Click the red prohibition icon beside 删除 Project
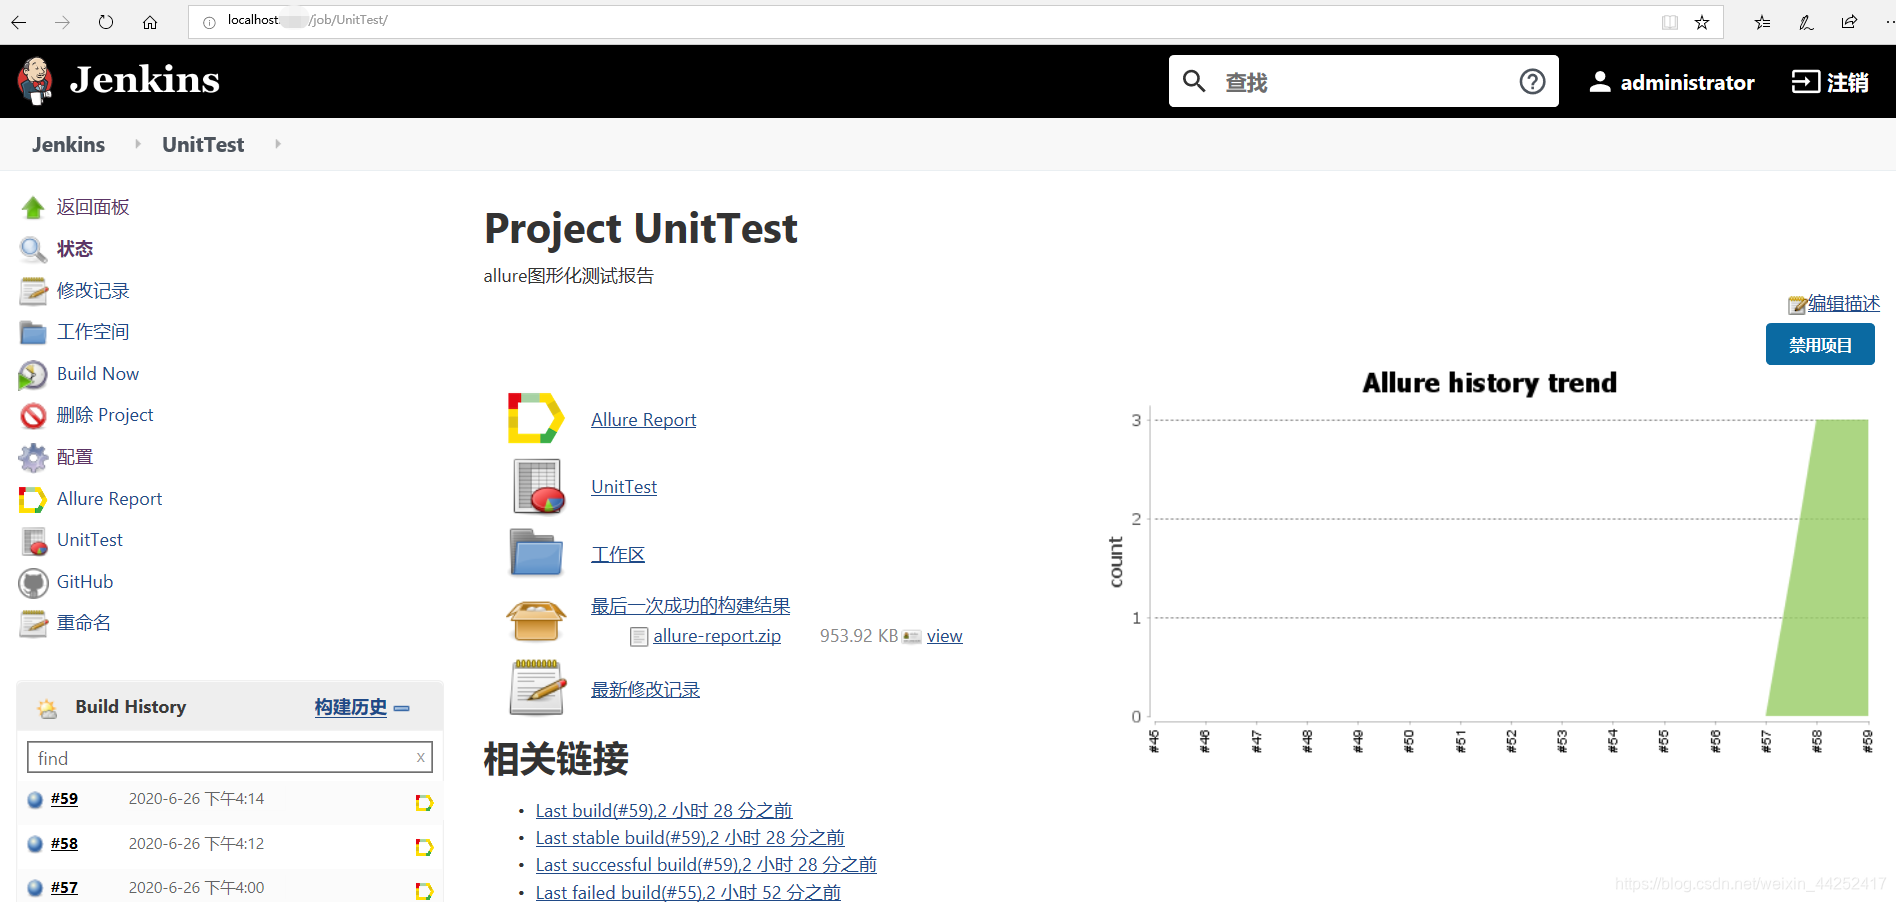1896x902 pixels. (33, 415)
